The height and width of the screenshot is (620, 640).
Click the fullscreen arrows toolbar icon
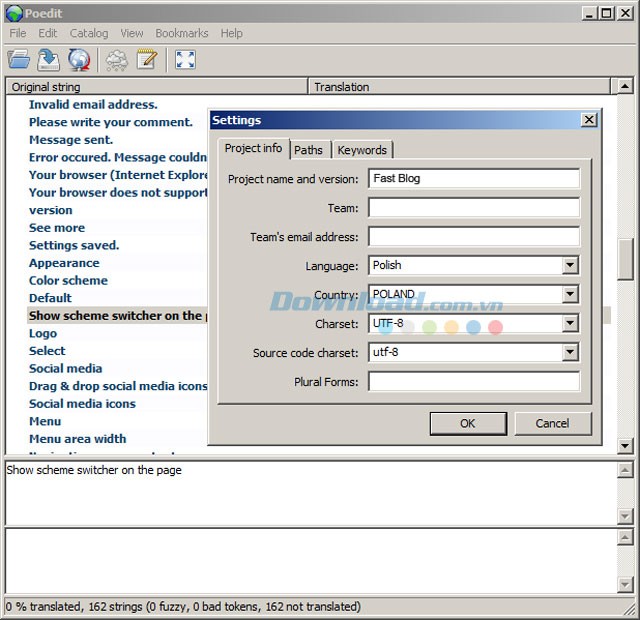(x=185, y=60)
